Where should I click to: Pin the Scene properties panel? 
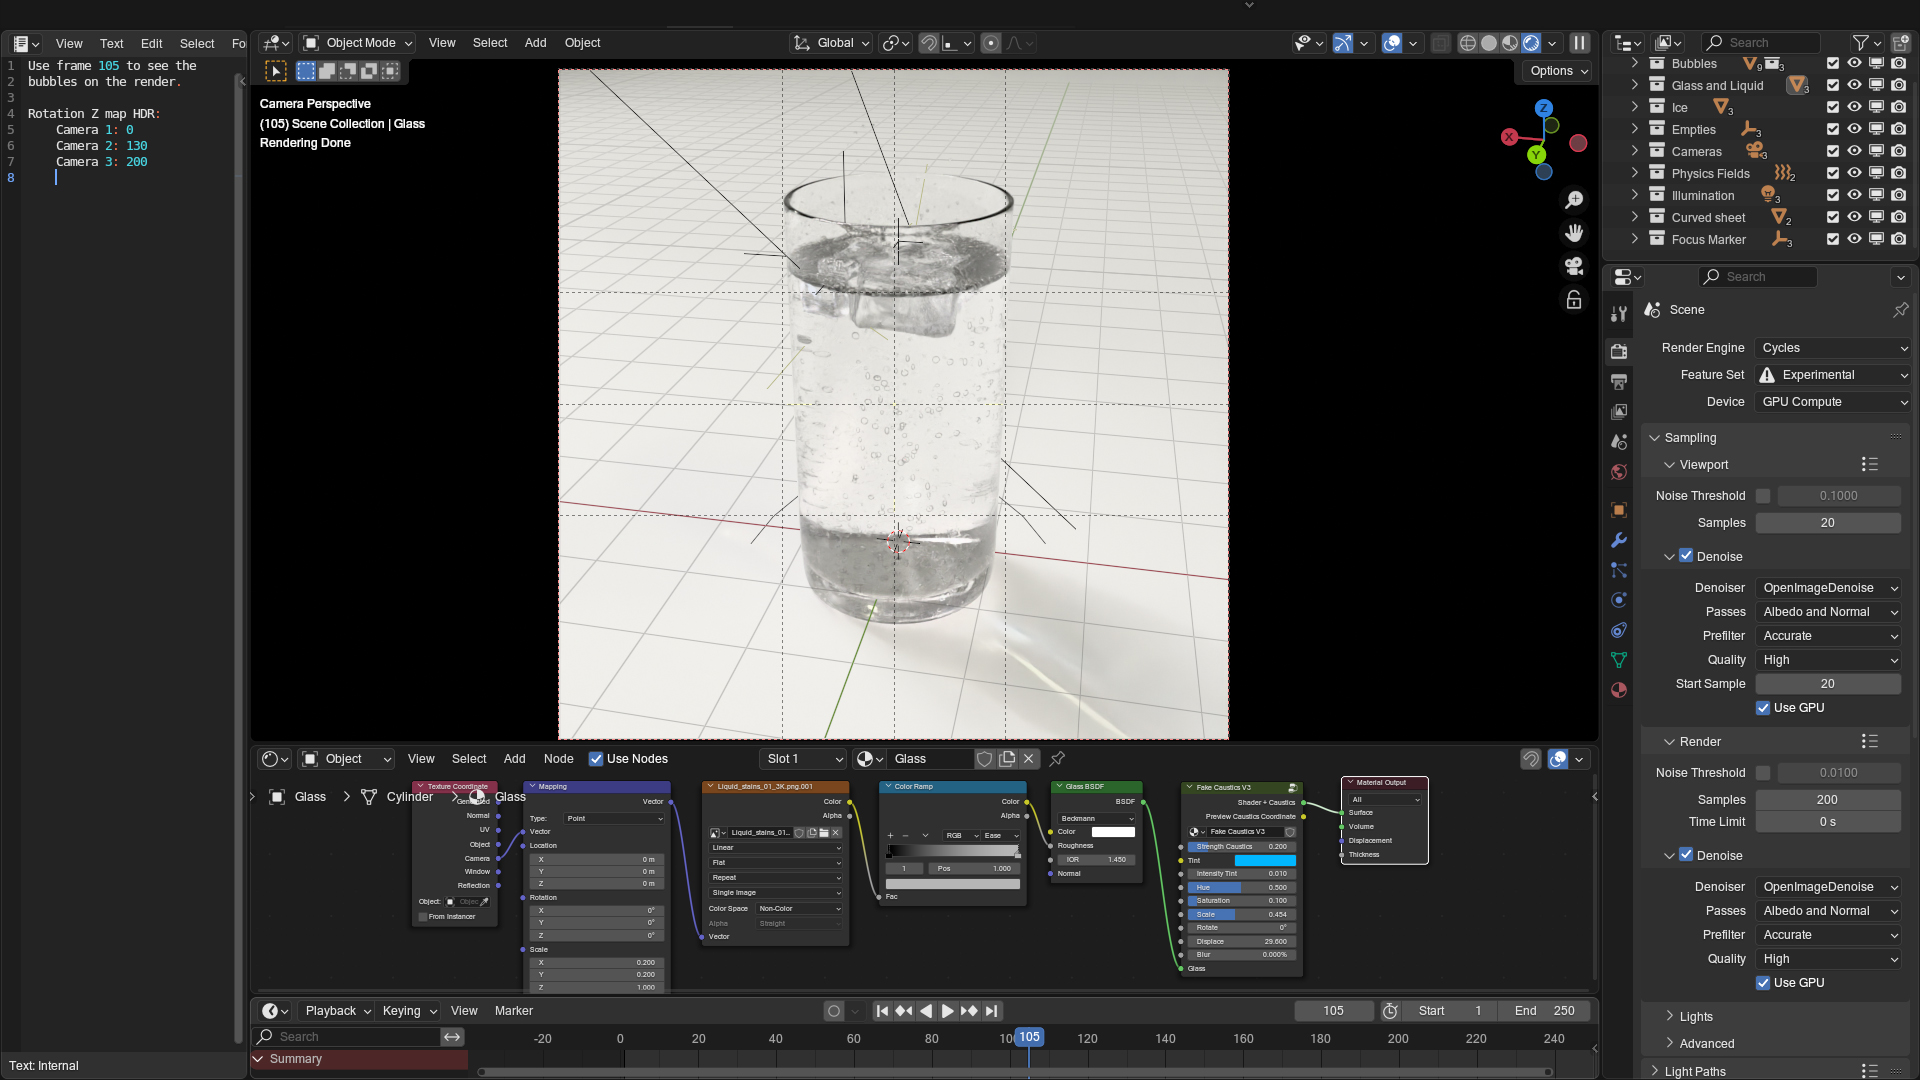[x=1900, y=310]
